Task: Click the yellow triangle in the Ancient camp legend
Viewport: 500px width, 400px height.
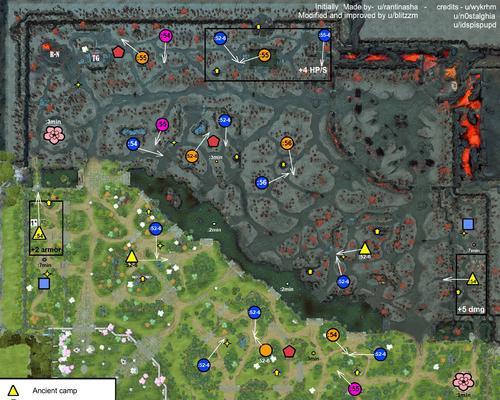Action: tap(13, 390)
